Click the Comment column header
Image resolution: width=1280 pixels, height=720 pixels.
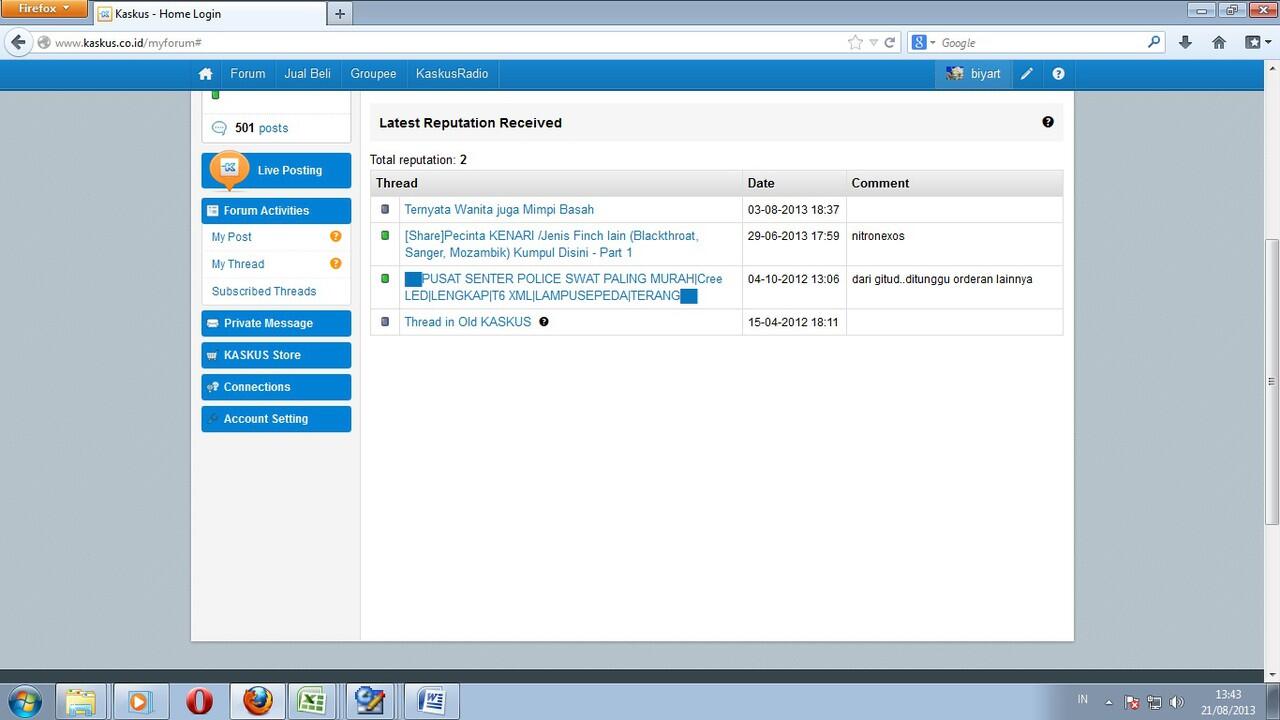954,183
